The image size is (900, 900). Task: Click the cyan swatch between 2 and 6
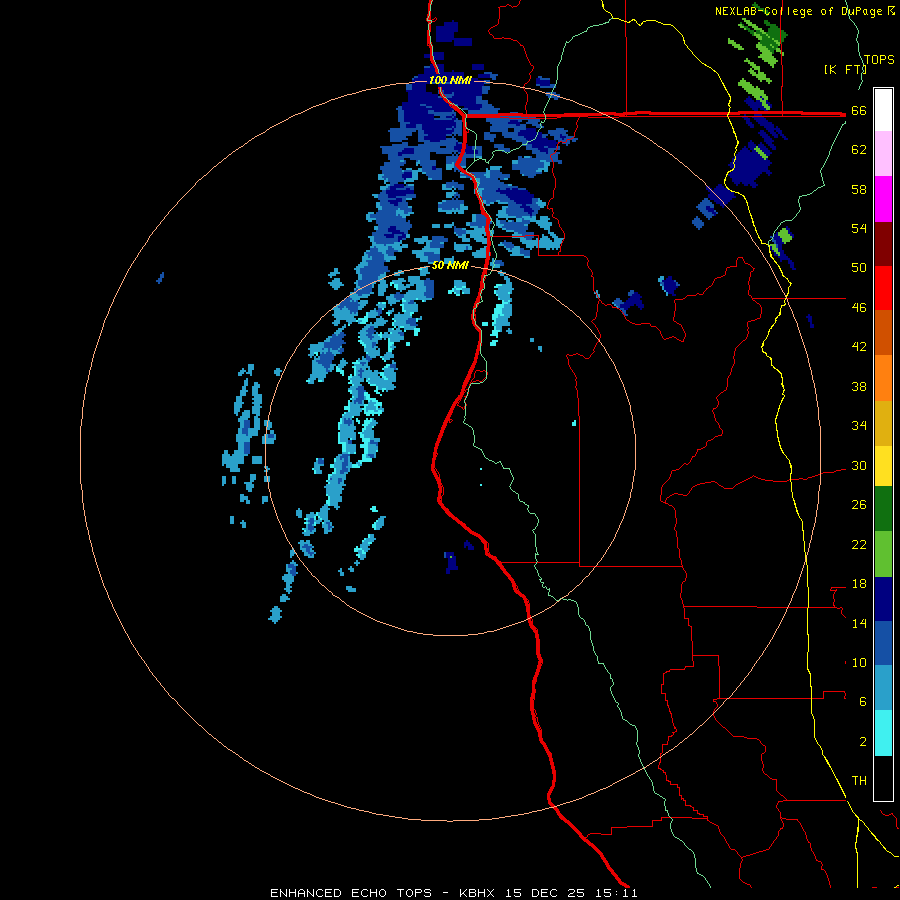click(x=883, y=733)
